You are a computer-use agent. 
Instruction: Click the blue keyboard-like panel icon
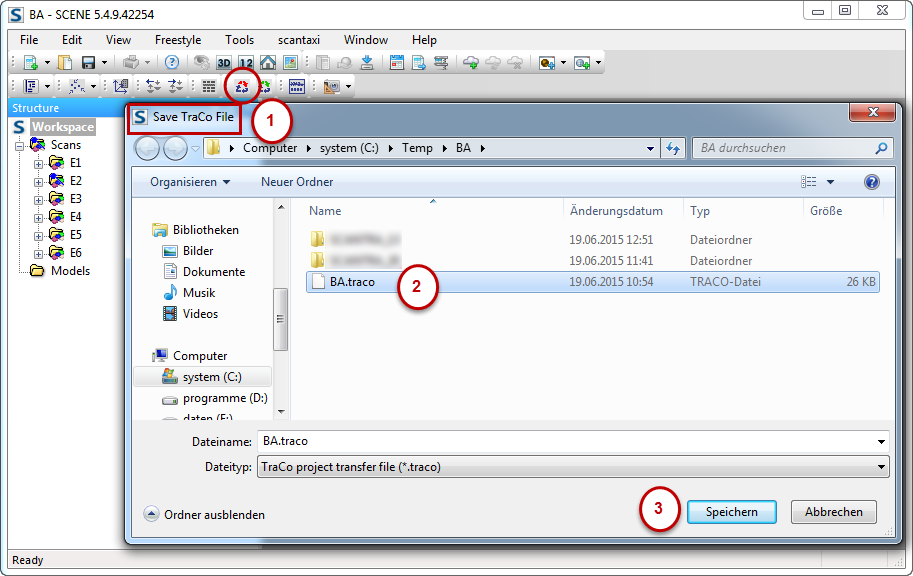click(296, 87)
